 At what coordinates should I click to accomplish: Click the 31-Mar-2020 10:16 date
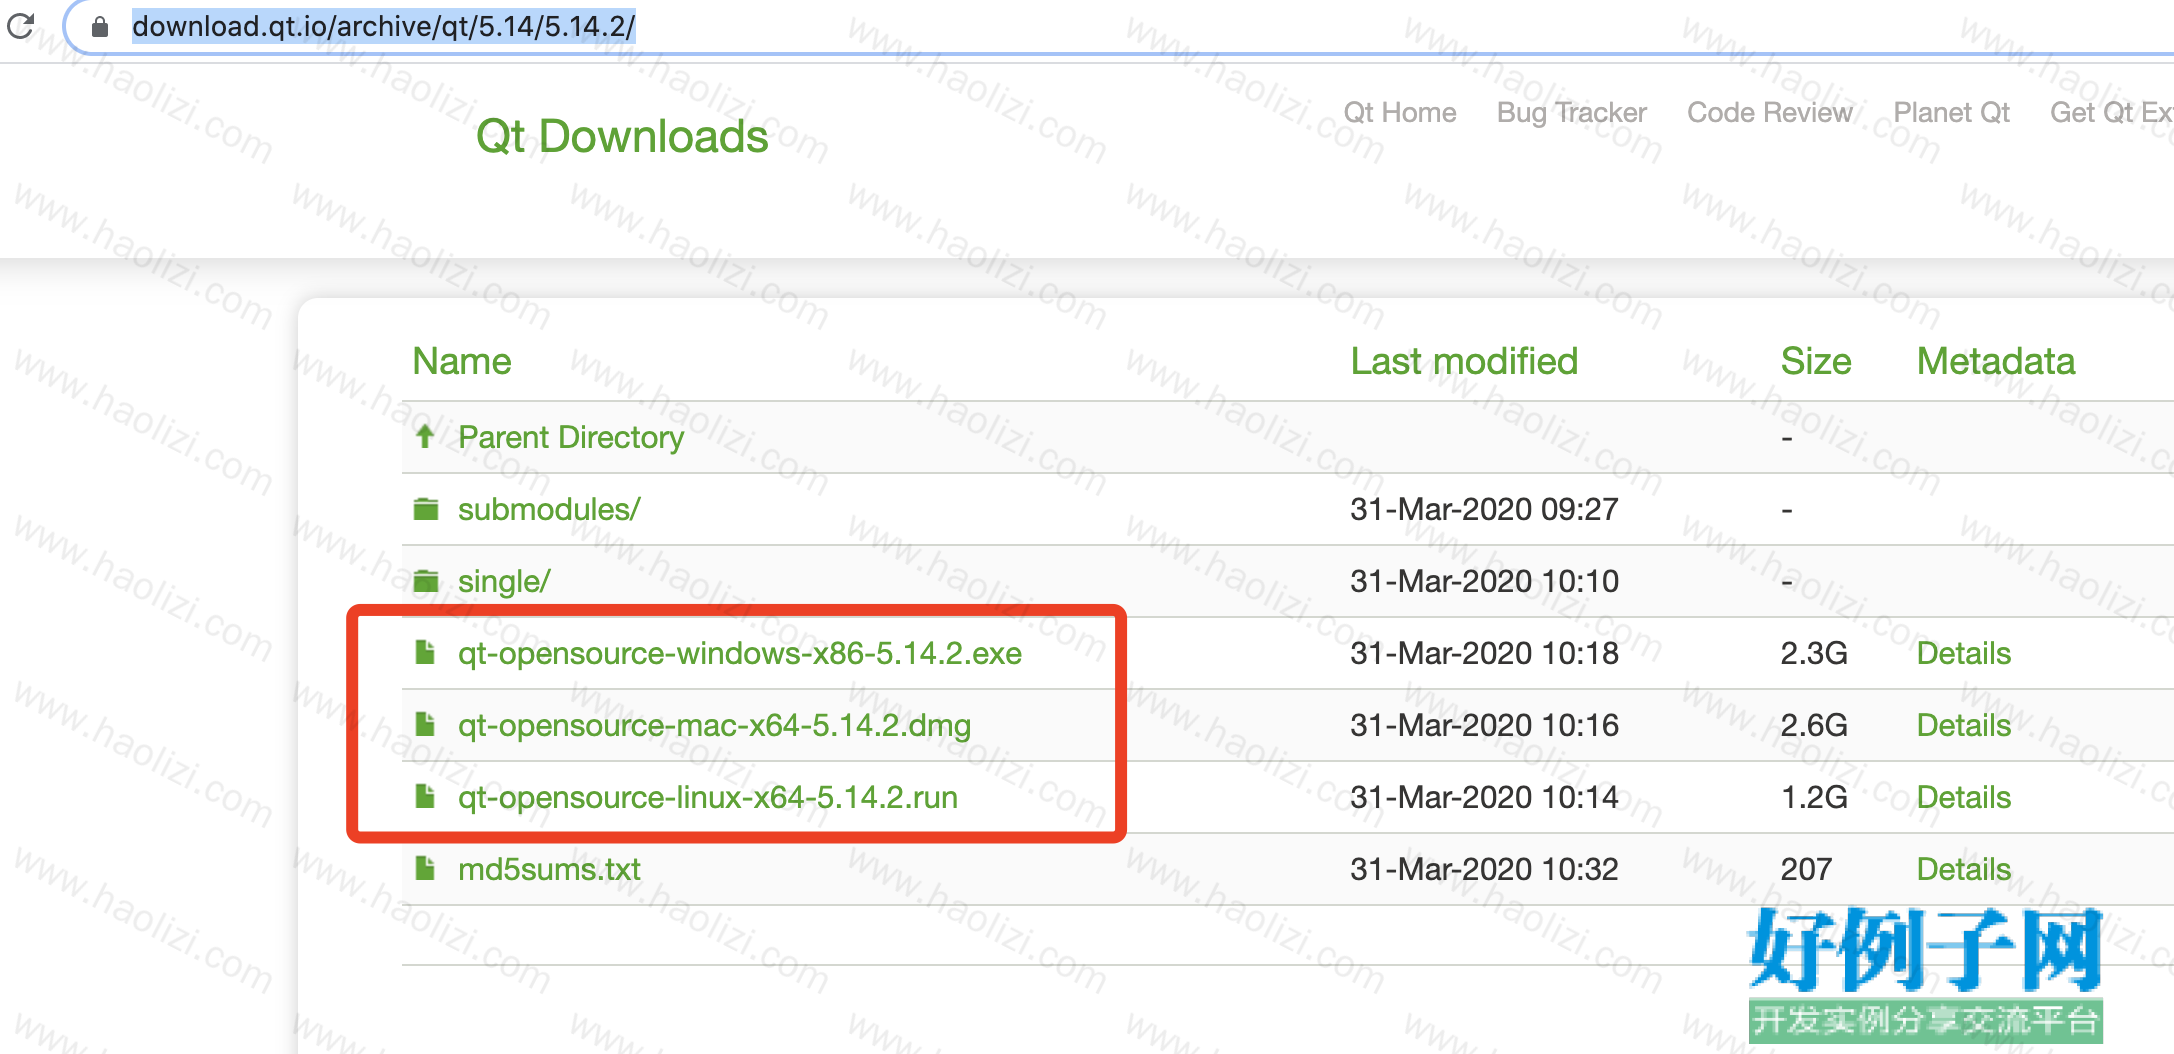point(1484,725)
